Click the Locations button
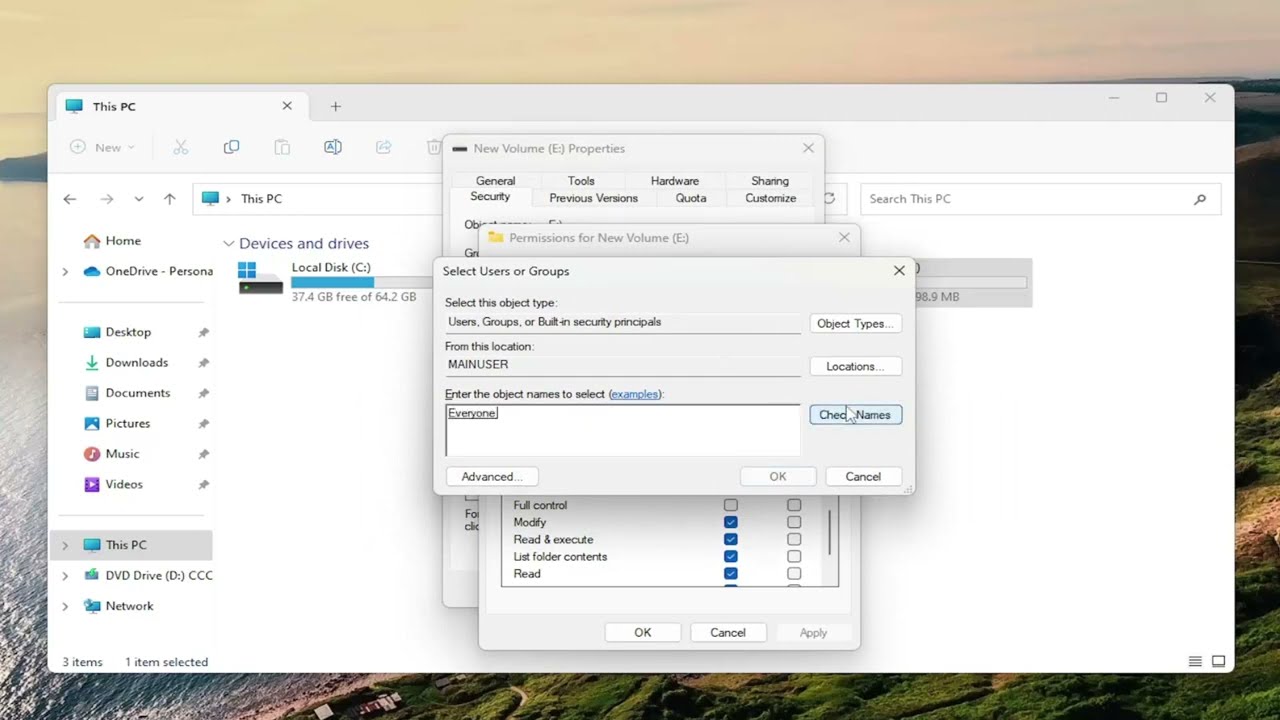1280x720 pixels. [855, 367]
